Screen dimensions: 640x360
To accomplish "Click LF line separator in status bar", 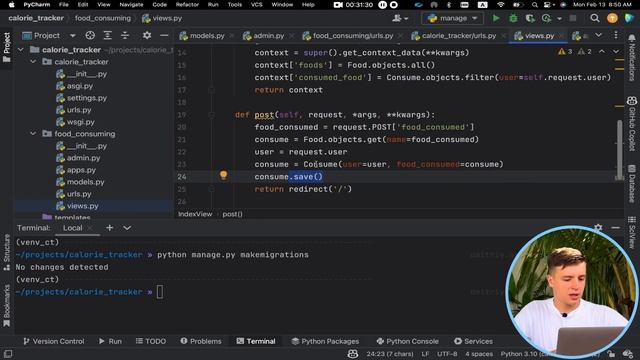I will tap(425, 354).
